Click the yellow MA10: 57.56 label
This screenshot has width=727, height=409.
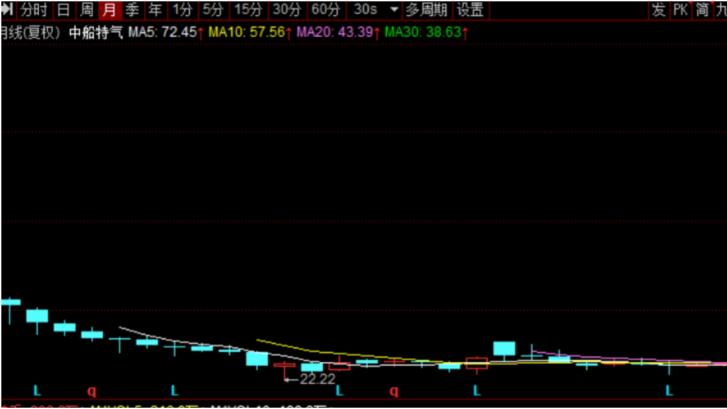click(247, 32)
